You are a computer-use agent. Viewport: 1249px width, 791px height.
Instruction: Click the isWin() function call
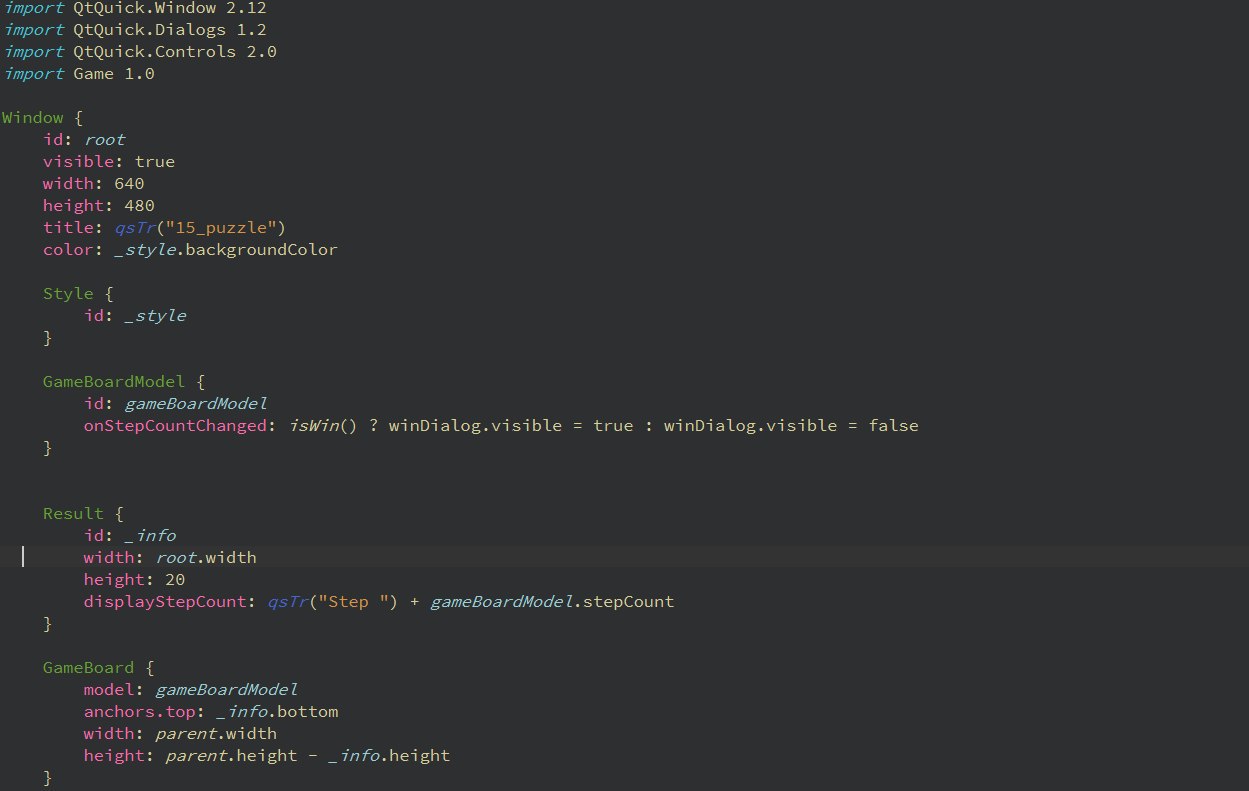click(x=324, y=425)
